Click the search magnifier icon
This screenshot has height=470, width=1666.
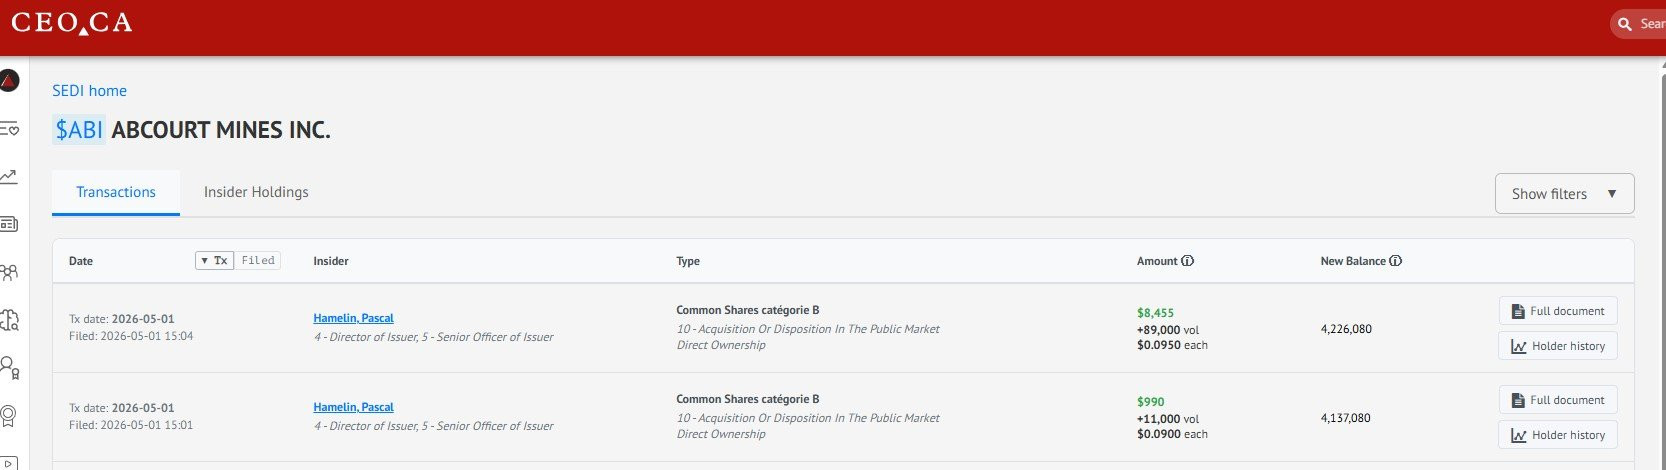pos(1625,24)
